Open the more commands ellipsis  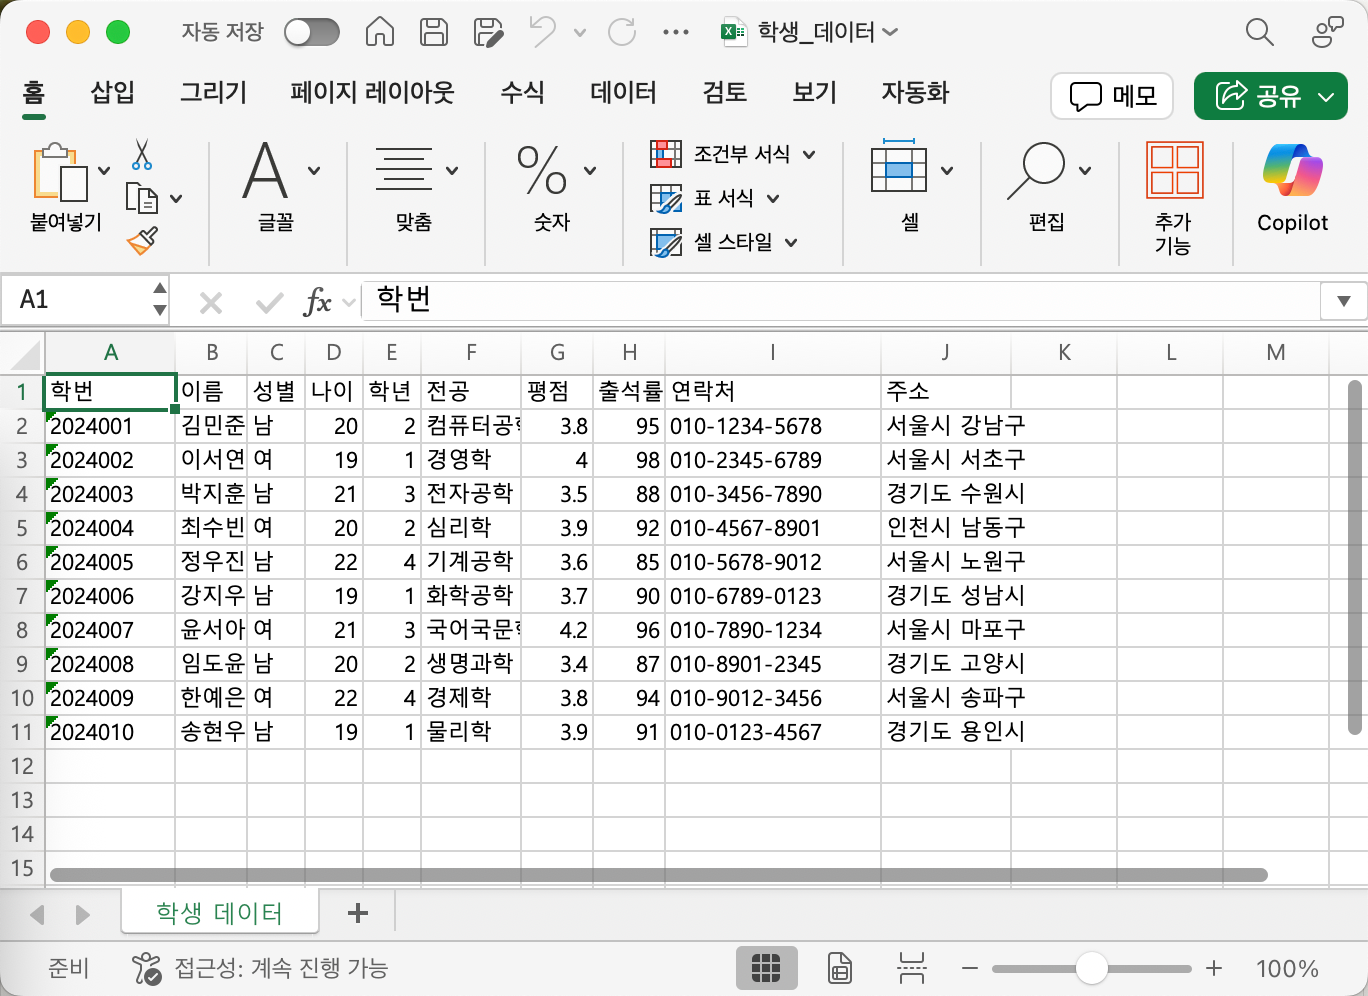(676, 32)
